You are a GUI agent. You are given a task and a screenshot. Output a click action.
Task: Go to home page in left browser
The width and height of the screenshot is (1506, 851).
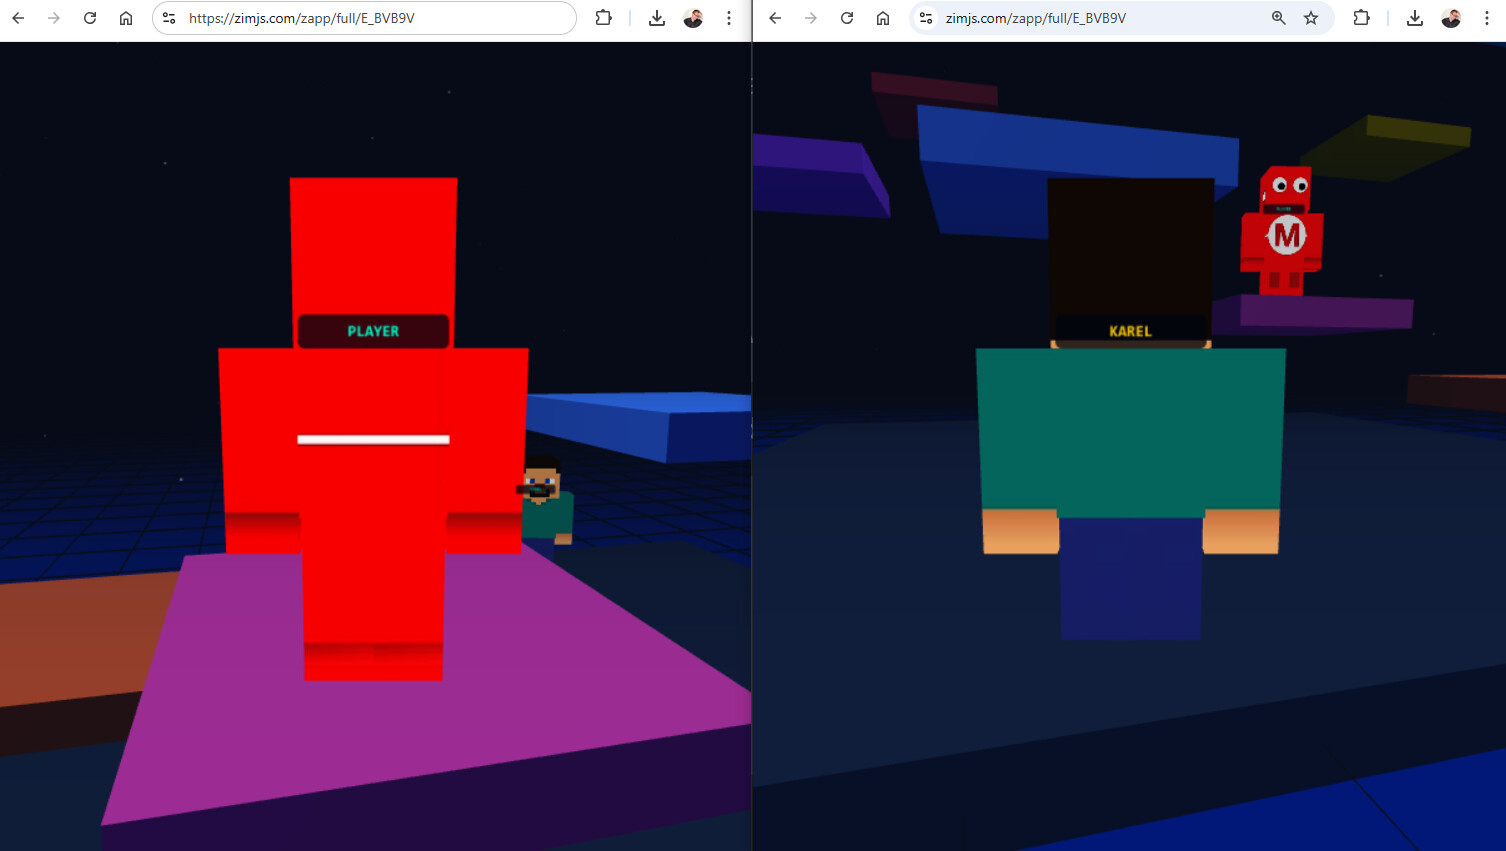tap(126, 18)
